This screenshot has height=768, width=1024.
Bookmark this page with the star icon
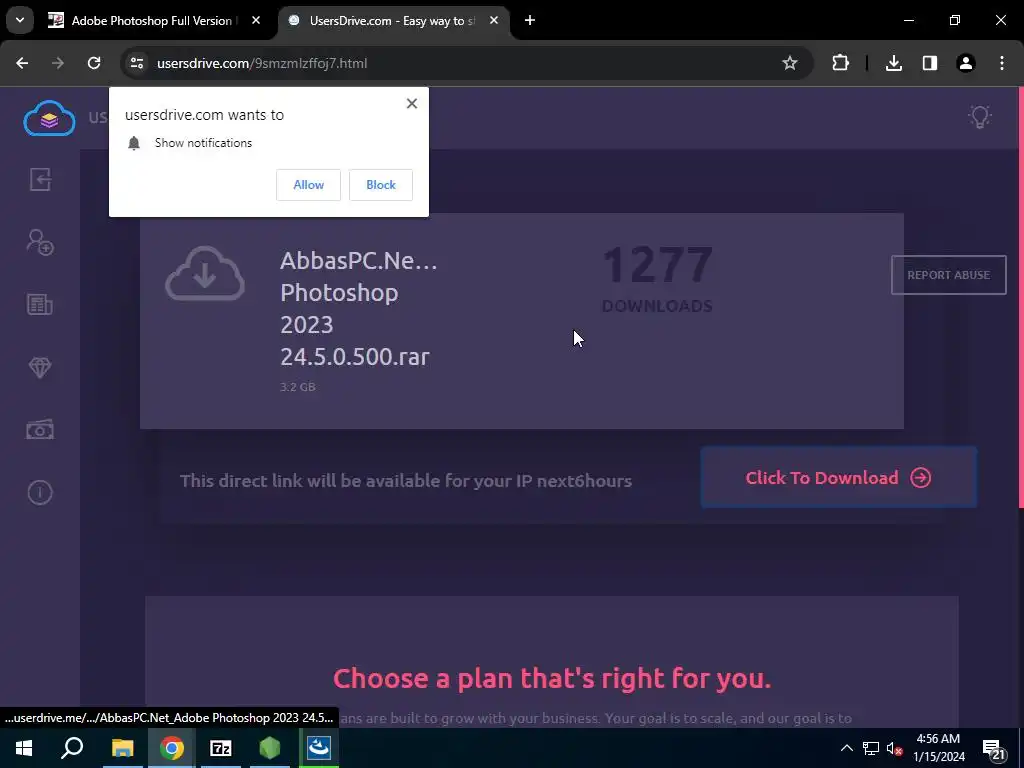tap(790, 63)
